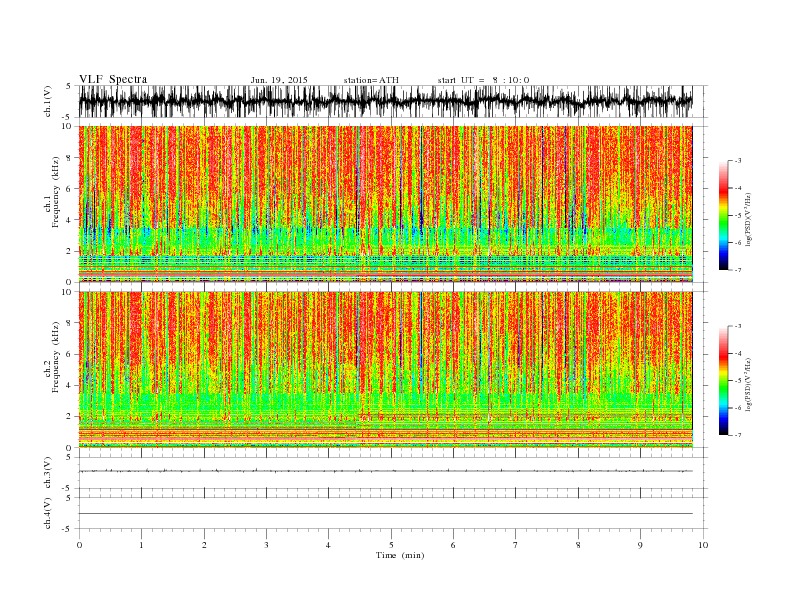Click the "-3" label on ch.1 color scale
The width and height of the screenshot is (792, 612).
tap(738, 161)
